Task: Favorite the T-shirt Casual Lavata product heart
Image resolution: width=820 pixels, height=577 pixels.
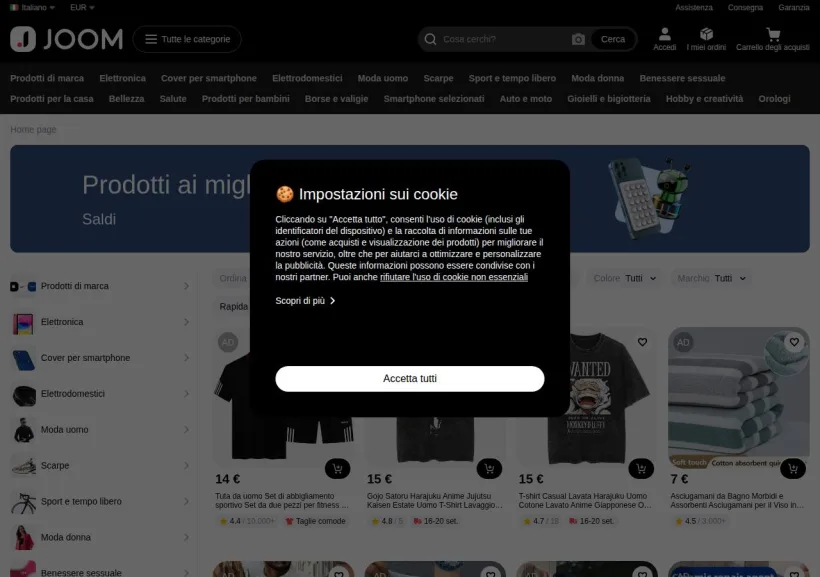Action: coord(642,342)
